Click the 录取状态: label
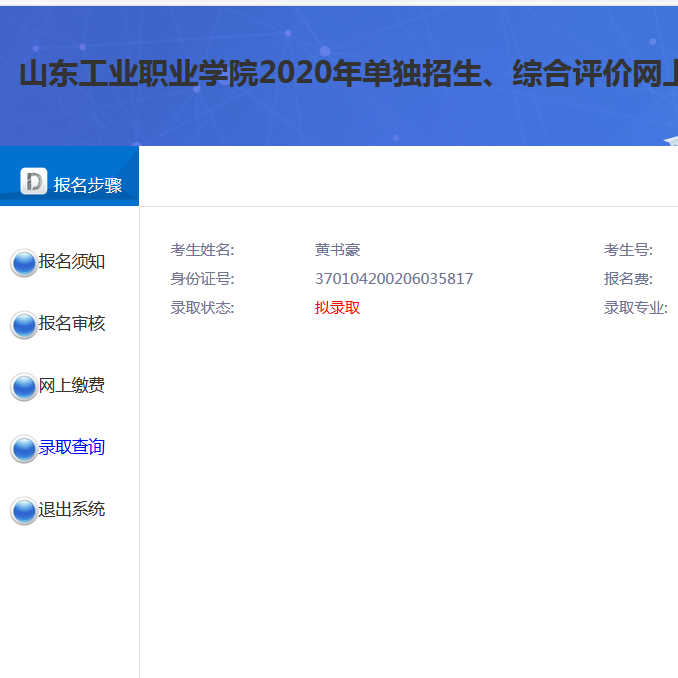The image size is (678, 678). pos(202,308)
